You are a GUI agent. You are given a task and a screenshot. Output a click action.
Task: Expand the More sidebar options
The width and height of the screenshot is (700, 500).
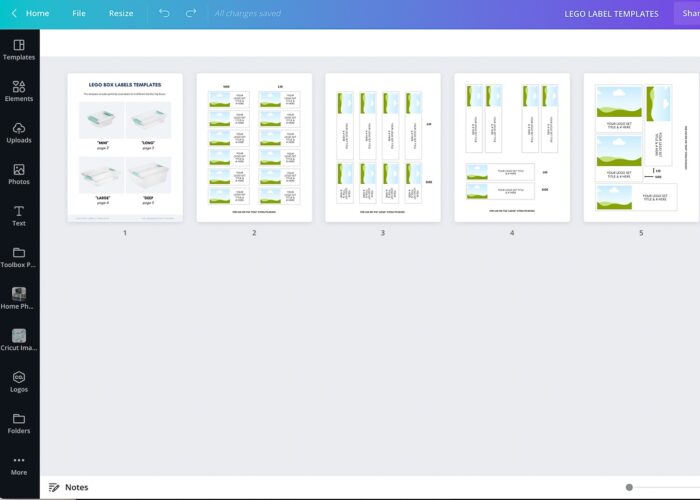[x=19, y=464]
